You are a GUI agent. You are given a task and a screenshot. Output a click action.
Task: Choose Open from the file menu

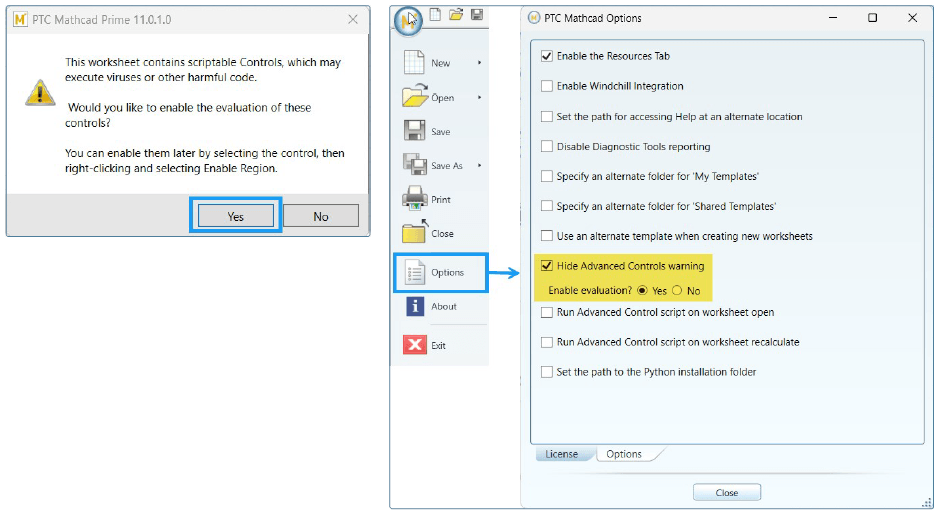(443, 98)
